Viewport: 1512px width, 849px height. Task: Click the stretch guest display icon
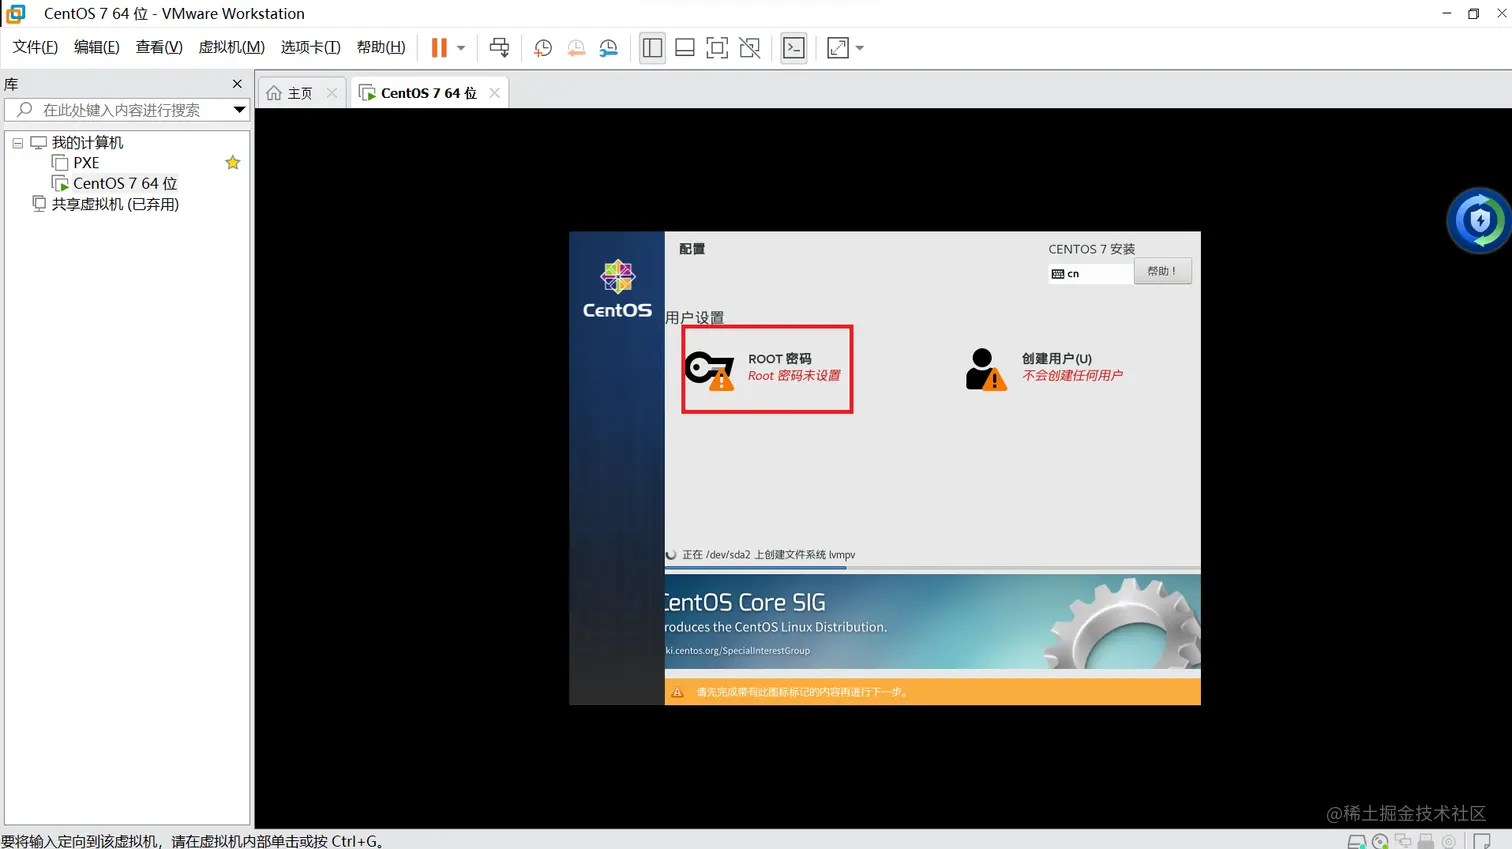point(838,48)
